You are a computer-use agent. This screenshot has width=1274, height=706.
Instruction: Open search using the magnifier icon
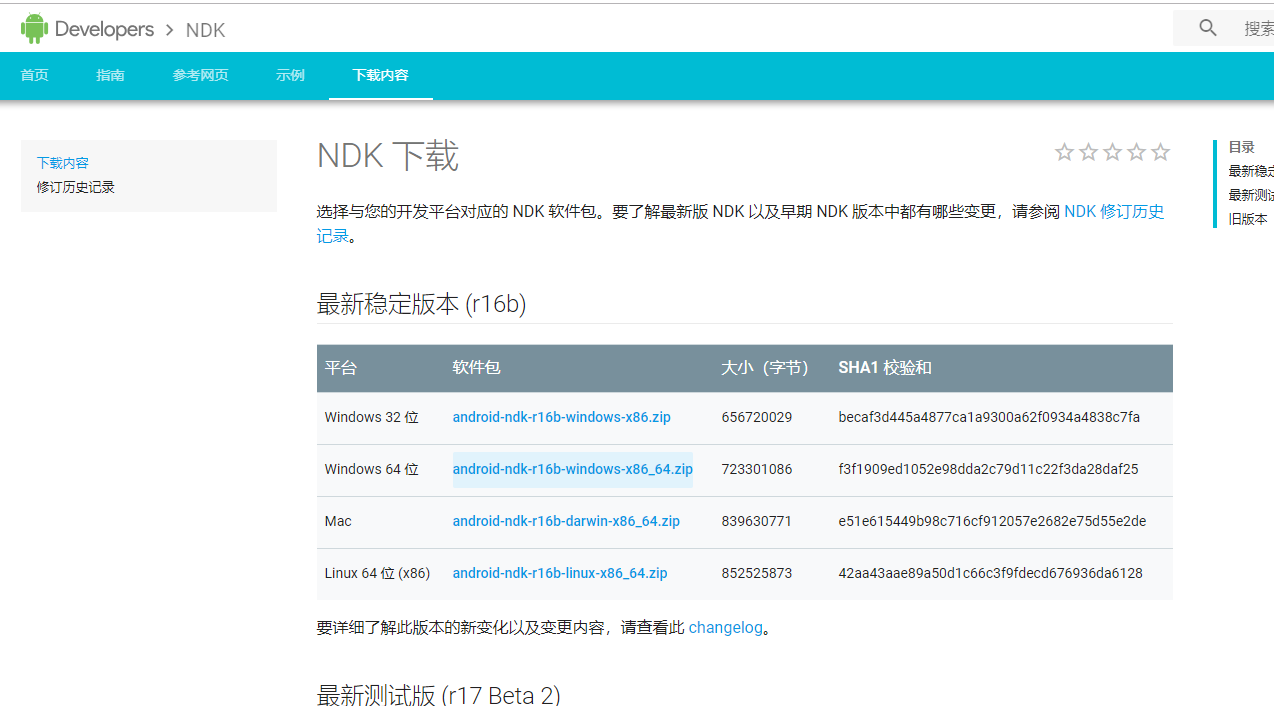click(x=1208, y=28)
